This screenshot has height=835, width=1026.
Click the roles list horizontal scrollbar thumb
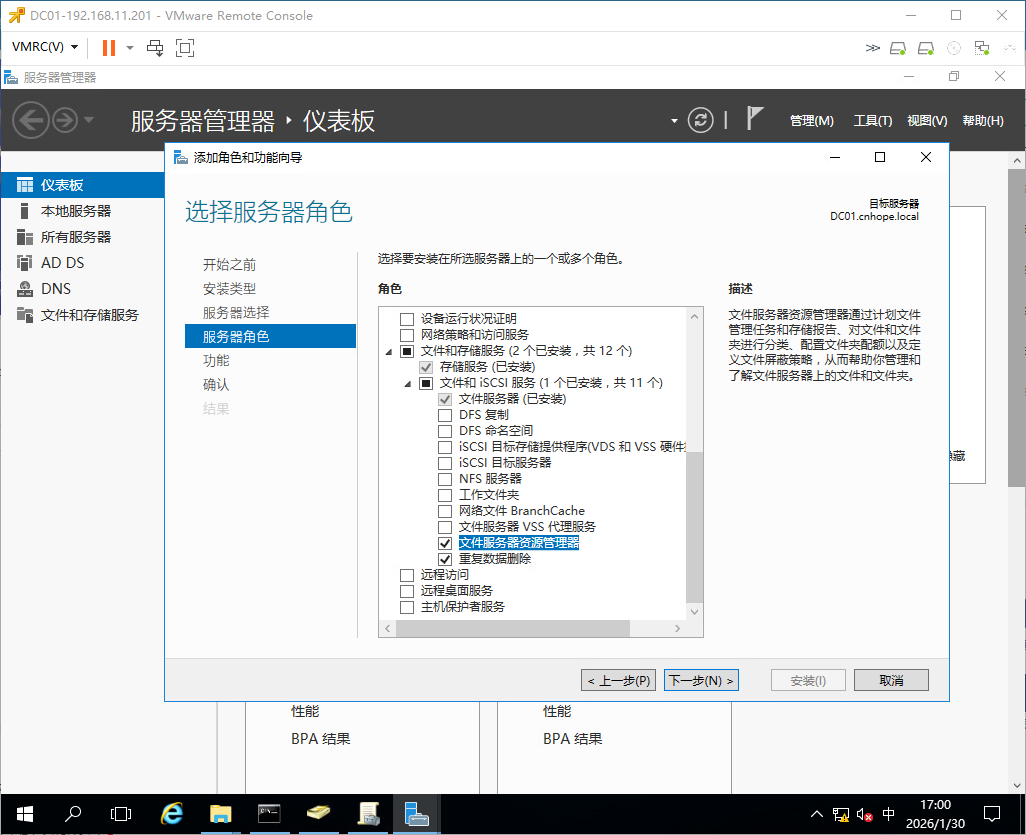[512, 628]
